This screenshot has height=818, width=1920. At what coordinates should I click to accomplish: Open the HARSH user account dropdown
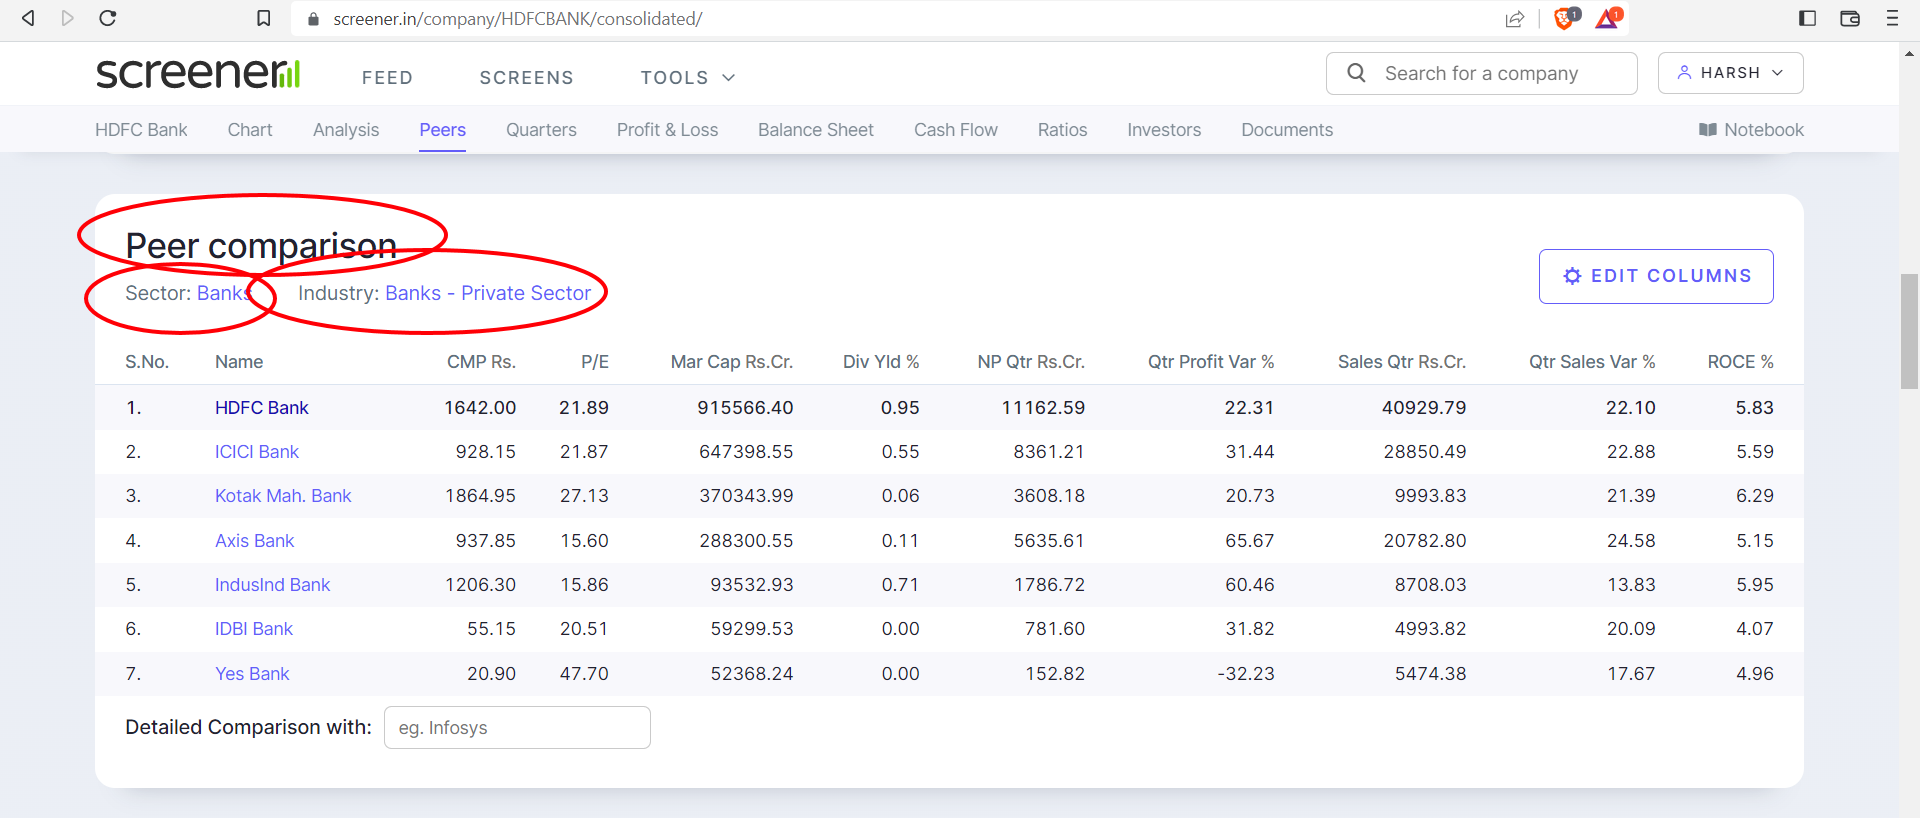point(1730,73)
